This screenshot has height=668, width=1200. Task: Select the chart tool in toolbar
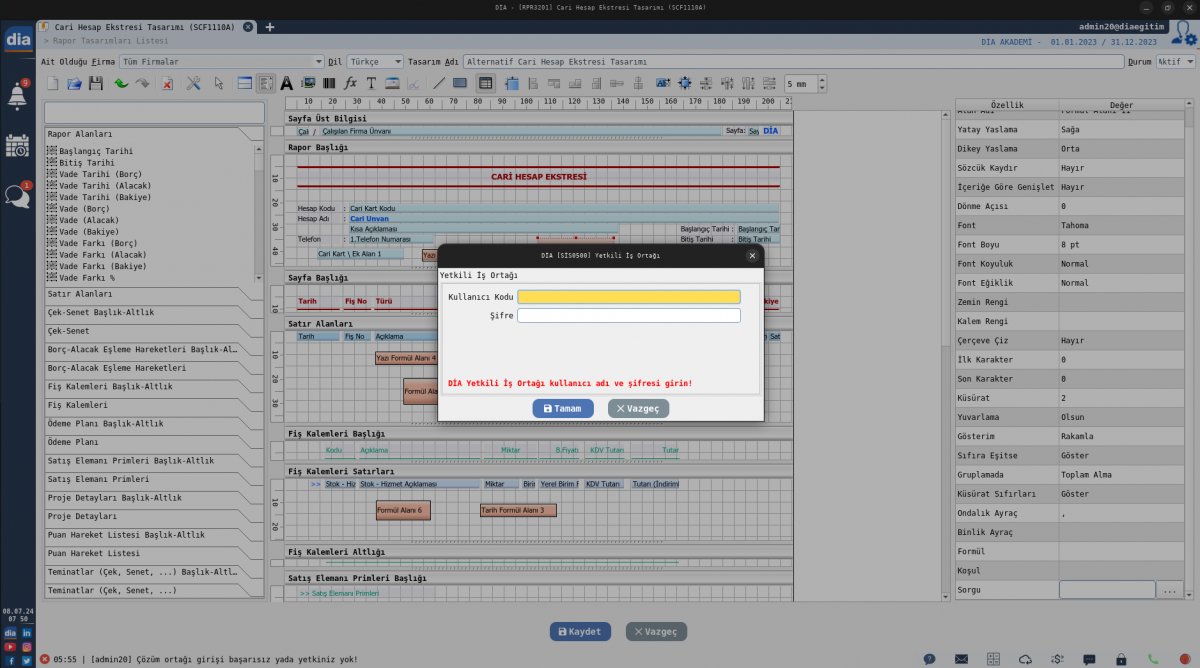tap(413, 83)
